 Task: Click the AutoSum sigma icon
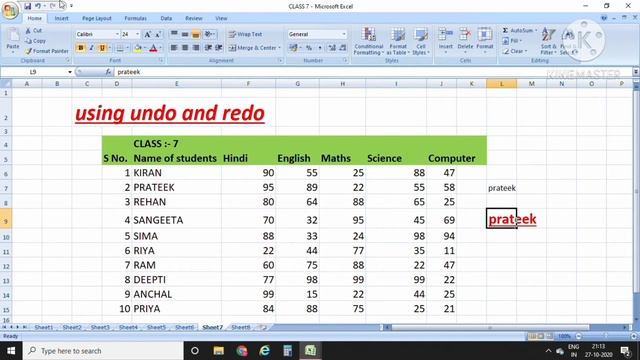(505, 30)
